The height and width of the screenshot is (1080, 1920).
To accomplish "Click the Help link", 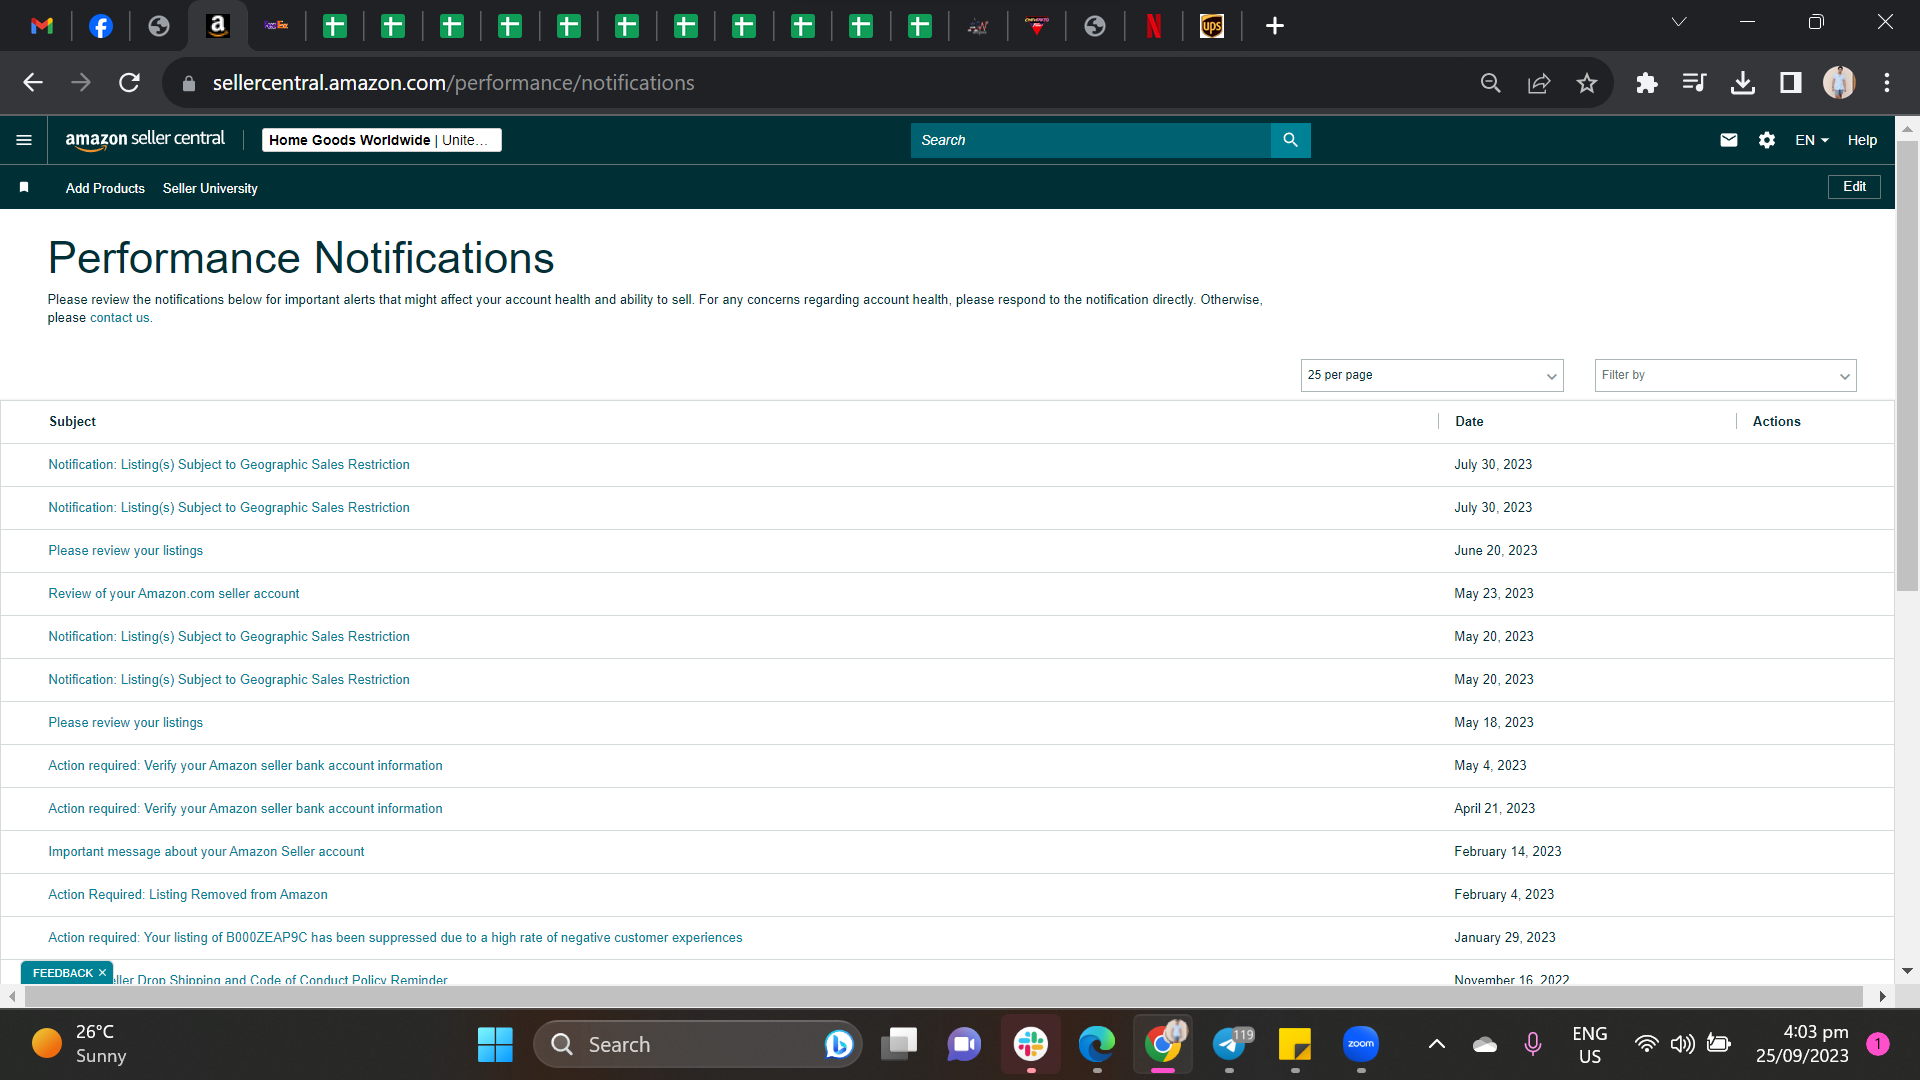I will click(x=1862, y=140).
